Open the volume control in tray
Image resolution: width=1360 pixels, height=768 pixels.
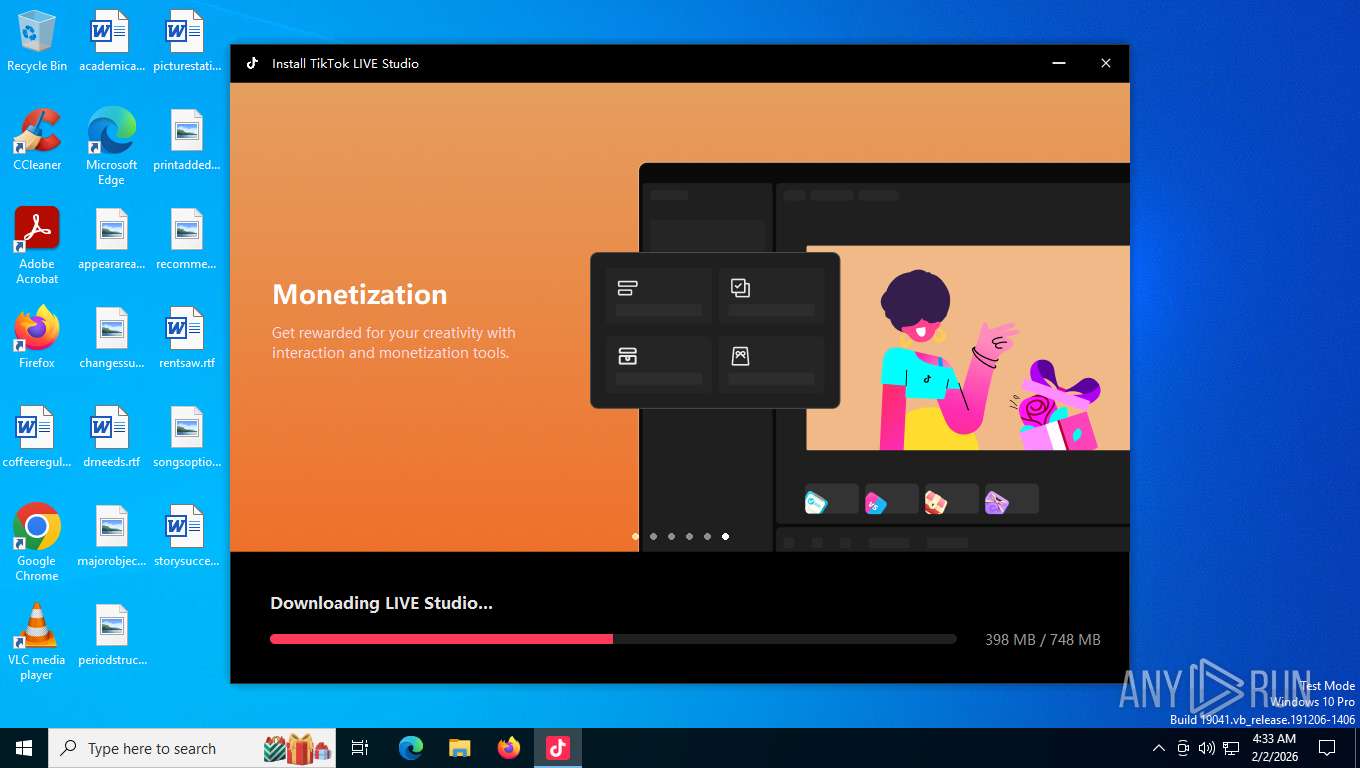point(1207,748)
